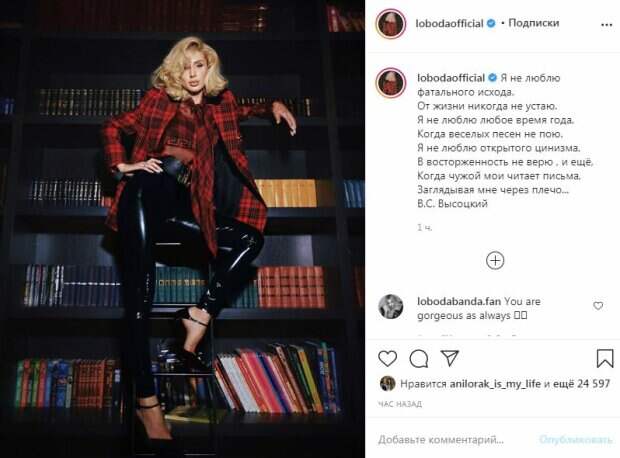Click lobodaofficial avatar in header
Screen dimensions: 620x458
(391, 24)
